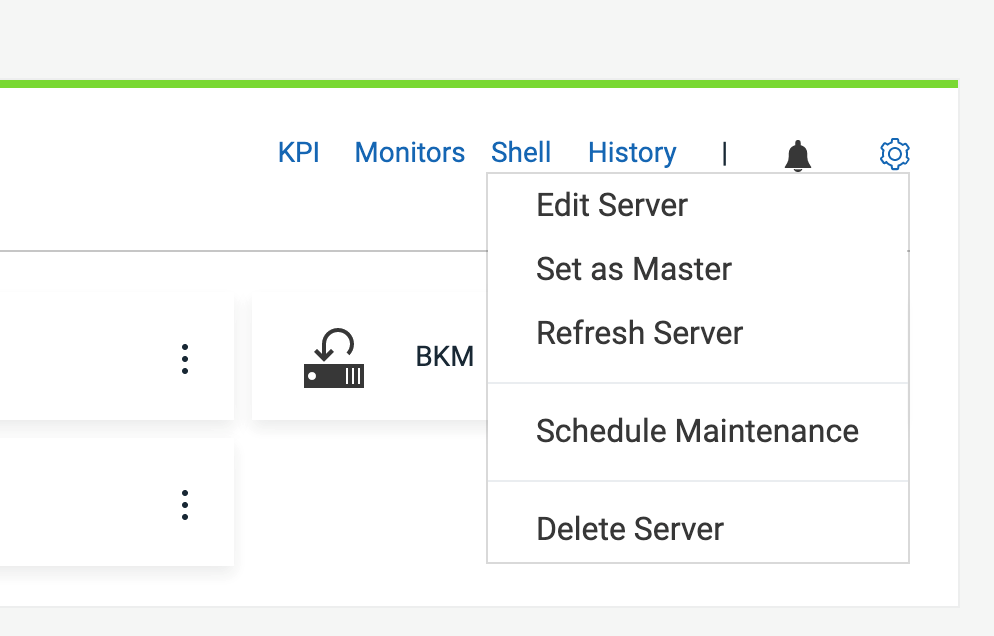The width and height of the screenshot is (994, 636).
Task: Click the server backup icon beside BKM
Action: (x=334, y=359)
